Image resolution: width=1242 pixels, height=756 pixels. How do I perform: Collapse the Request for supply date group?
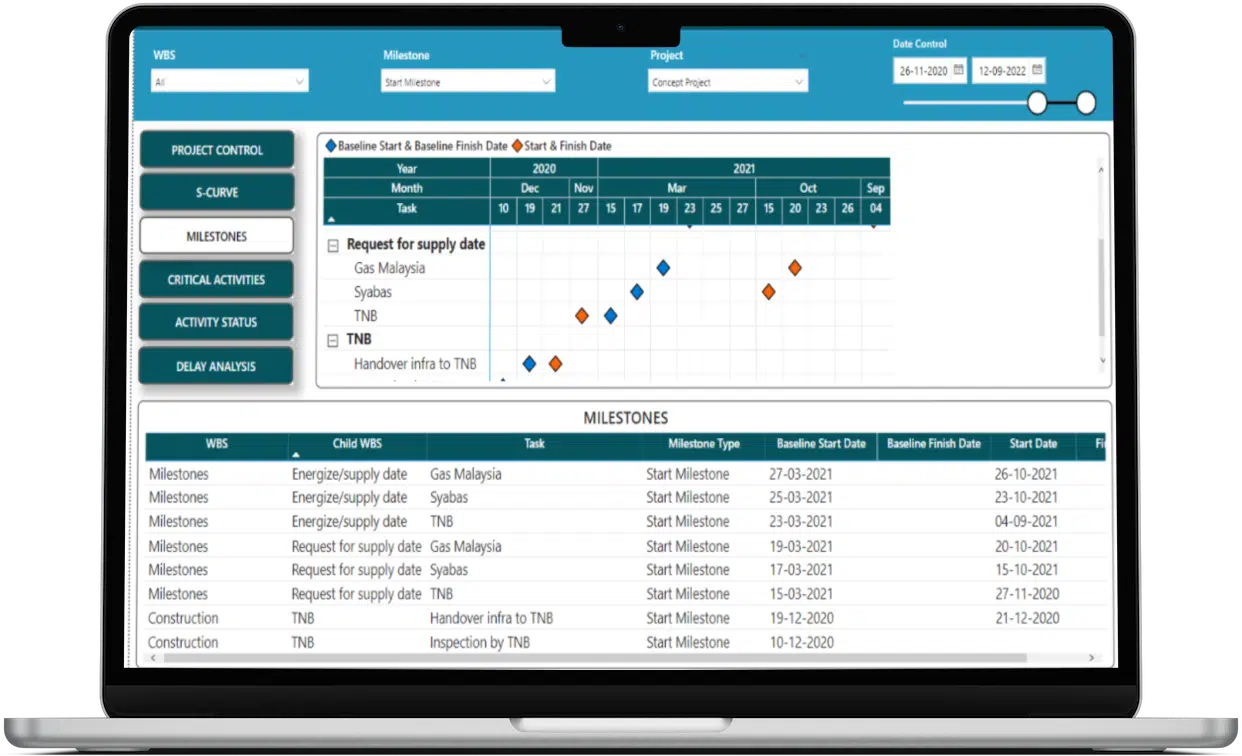(x=333, y=245)
